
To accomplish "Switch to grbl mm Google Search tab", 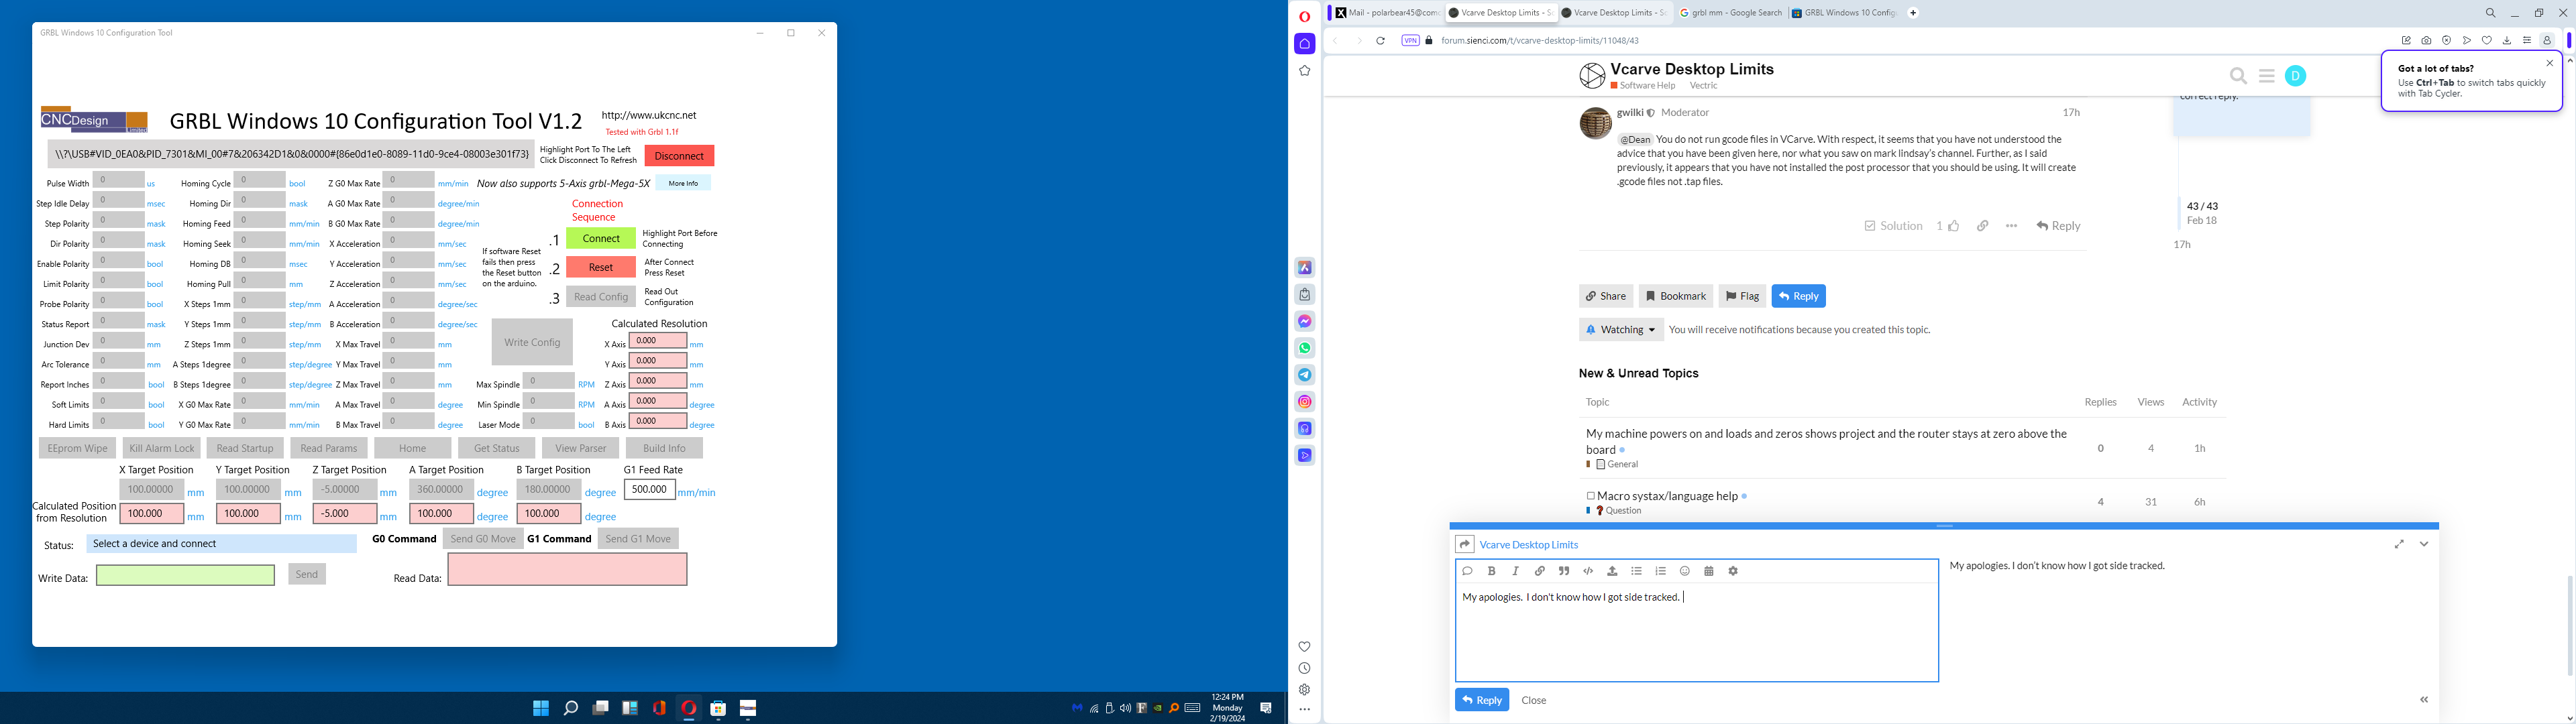I will [1730, 13].
